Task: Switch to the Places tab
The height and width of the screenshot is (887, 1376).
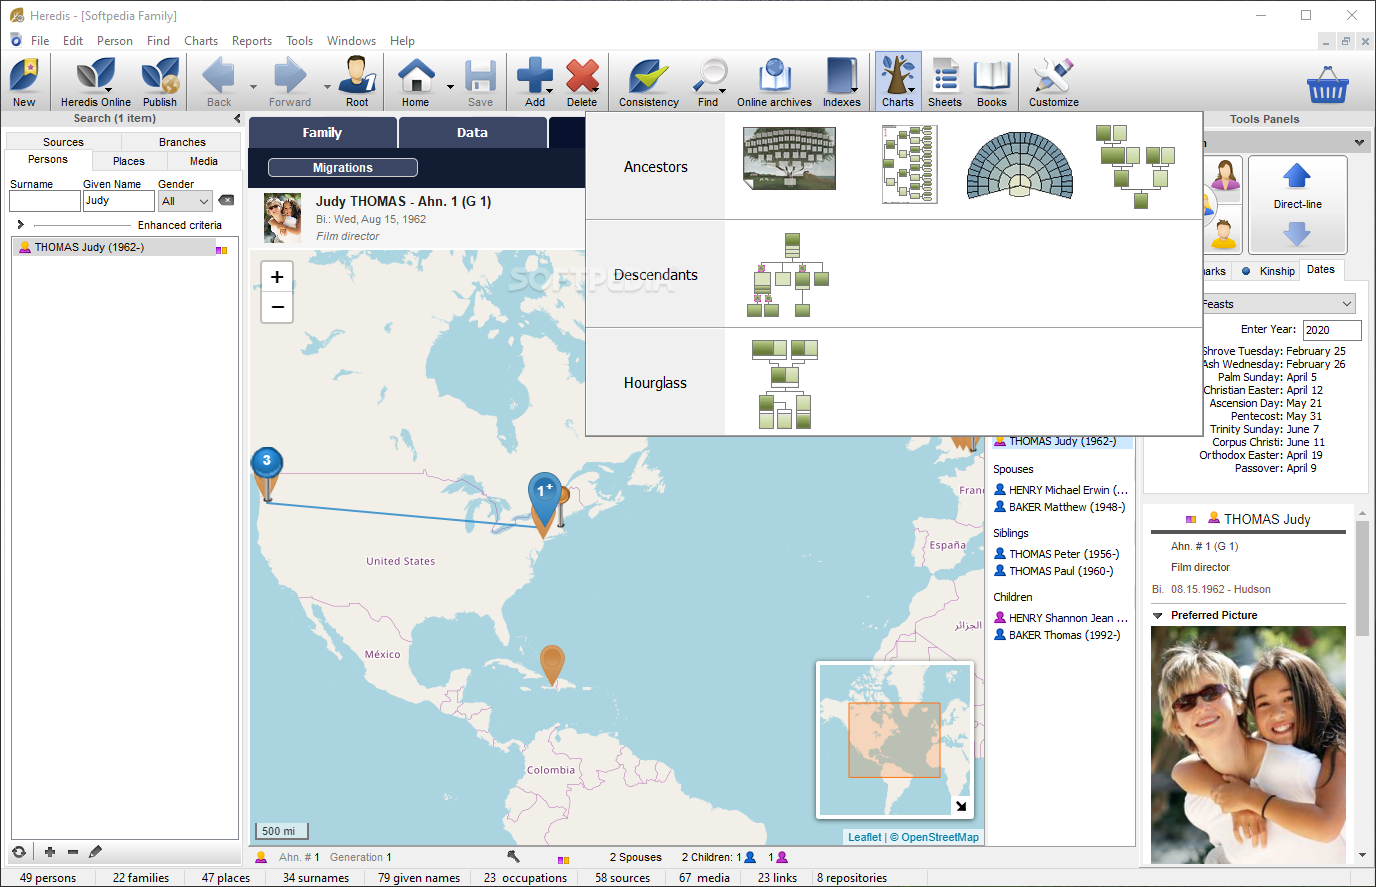Action: click(129, 161)
